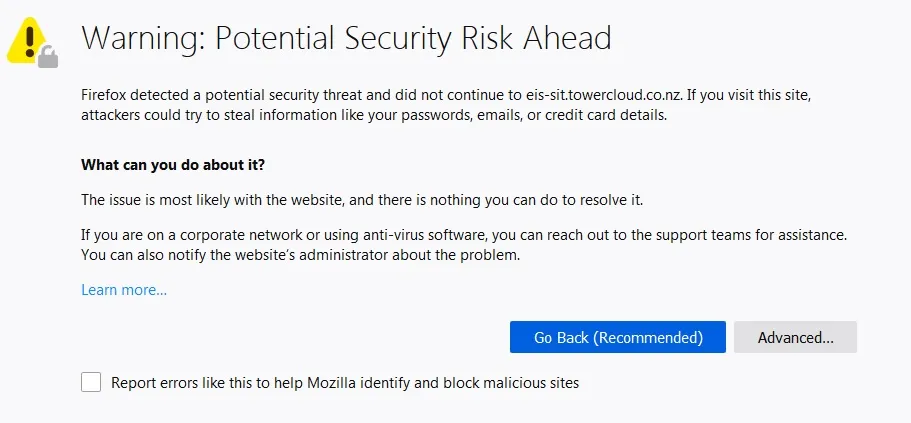Open the Learn more... link

(124, 290)
